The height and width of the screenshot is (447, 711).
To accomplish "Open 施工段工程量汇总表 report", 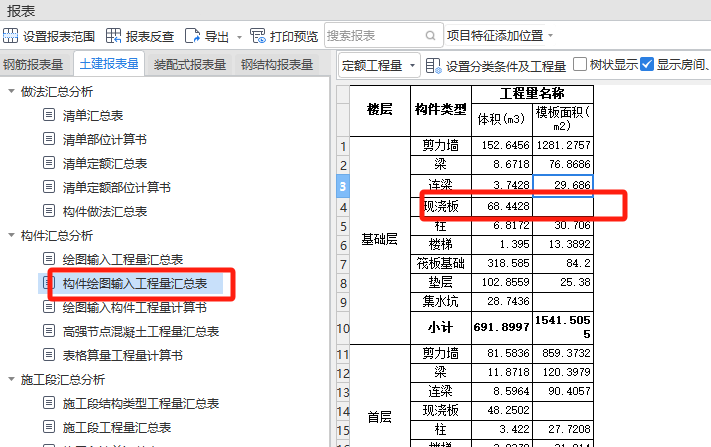I will point(117,428).
